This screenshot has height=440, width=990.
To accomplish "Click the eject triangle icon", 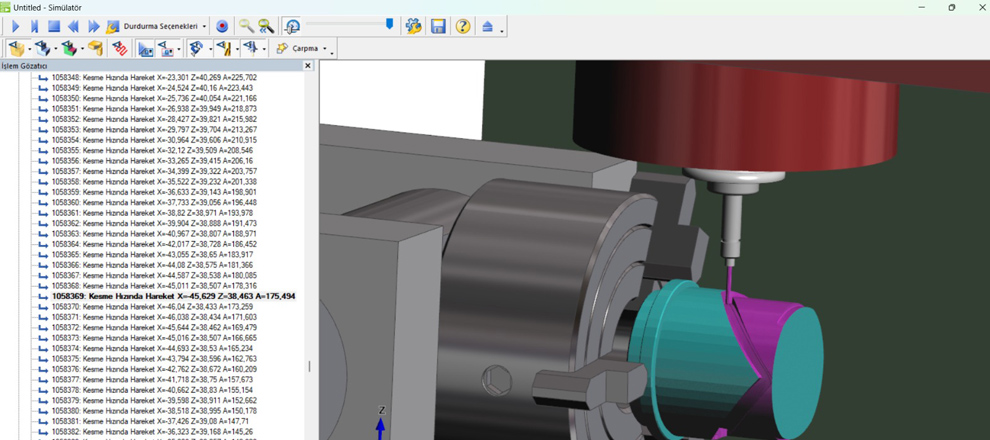I will (487, 26).
